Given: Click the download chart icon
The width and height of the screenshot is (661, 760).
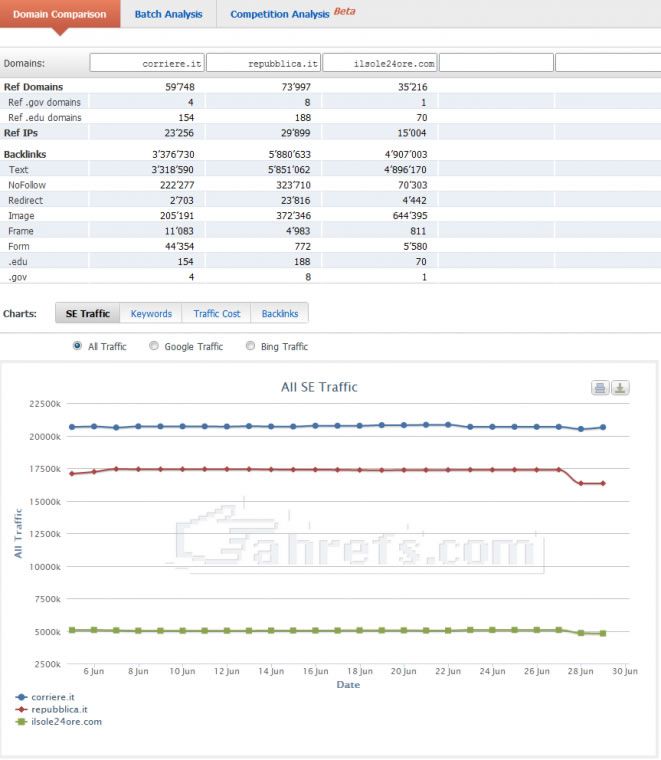Looking at the screenshot, I should 620,388.
